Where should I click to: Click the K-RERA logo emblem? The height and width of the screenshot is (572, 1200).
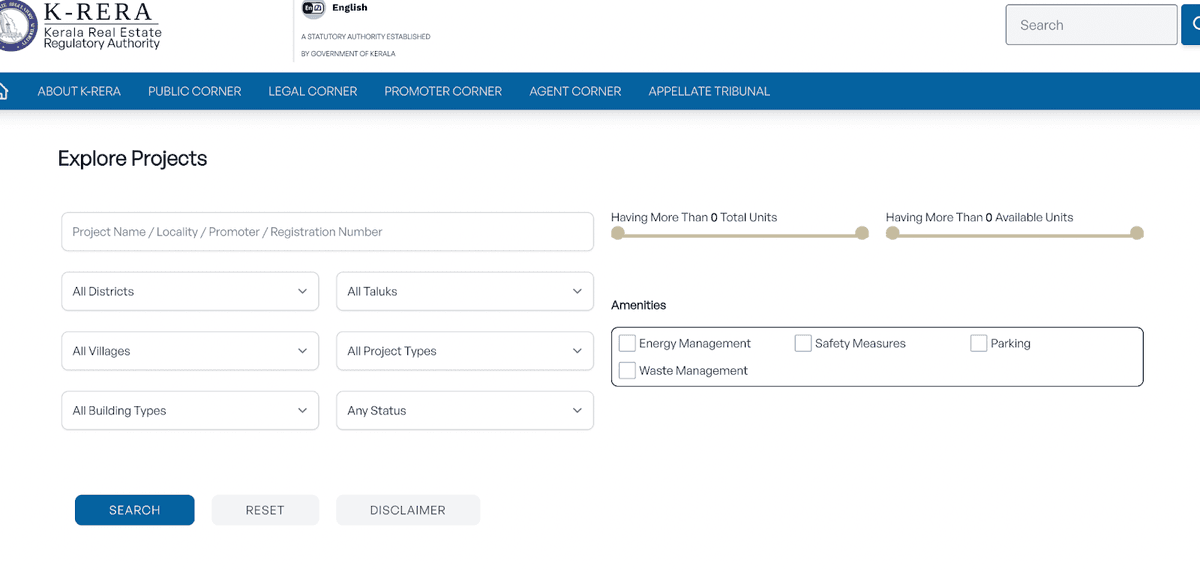(x=17, y=26)
